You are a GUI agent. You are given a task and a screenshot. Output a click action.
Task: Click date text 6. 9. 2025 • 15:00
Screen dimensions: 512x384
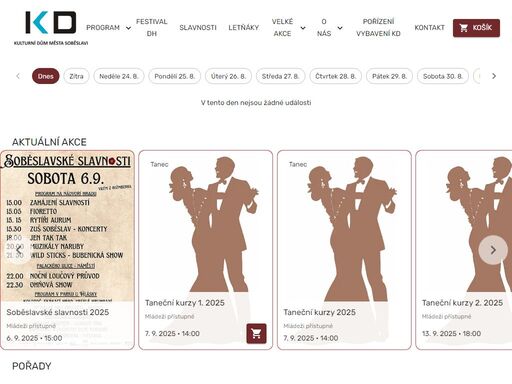click(x=34, y=338)
